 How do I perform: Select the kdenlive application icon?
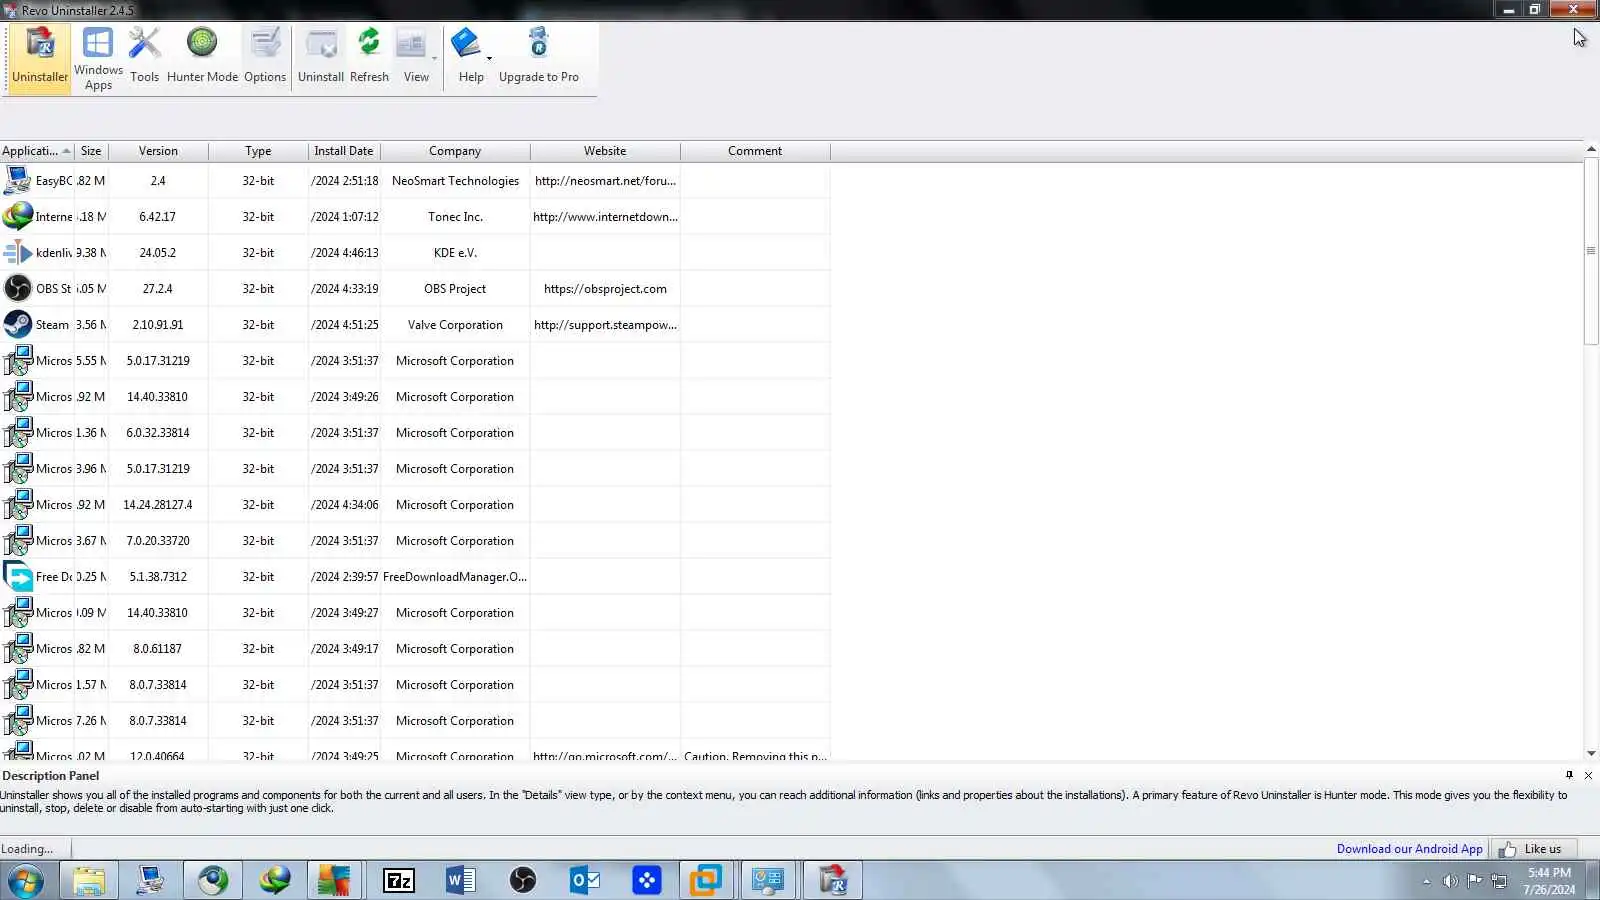(17, 253)
